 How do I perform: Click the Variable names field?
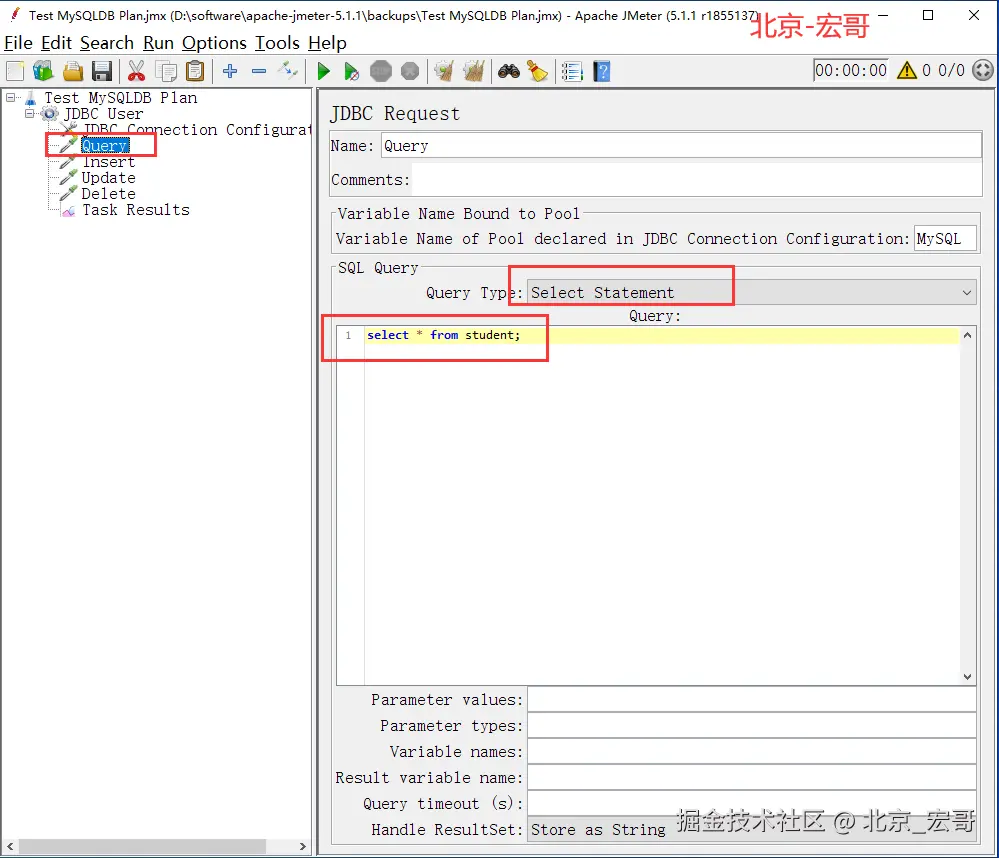coord(752,752)
